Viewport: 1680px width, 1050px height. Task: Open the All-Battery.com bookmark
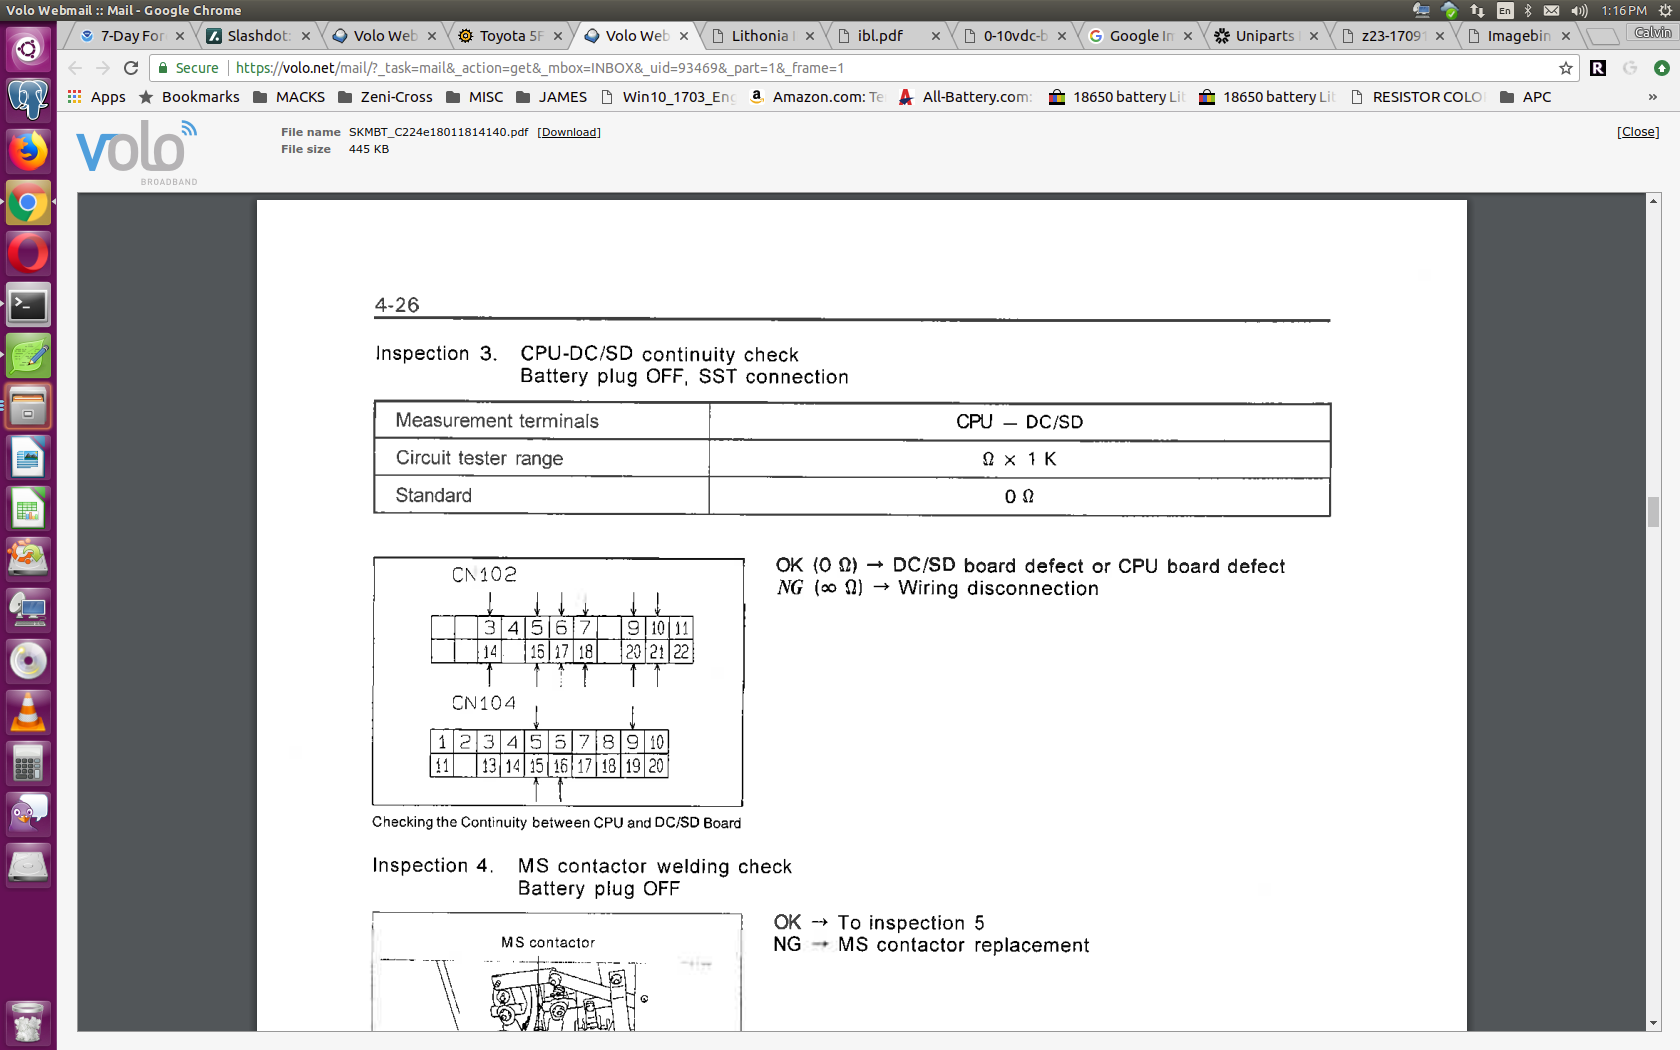tap(965, 97)
